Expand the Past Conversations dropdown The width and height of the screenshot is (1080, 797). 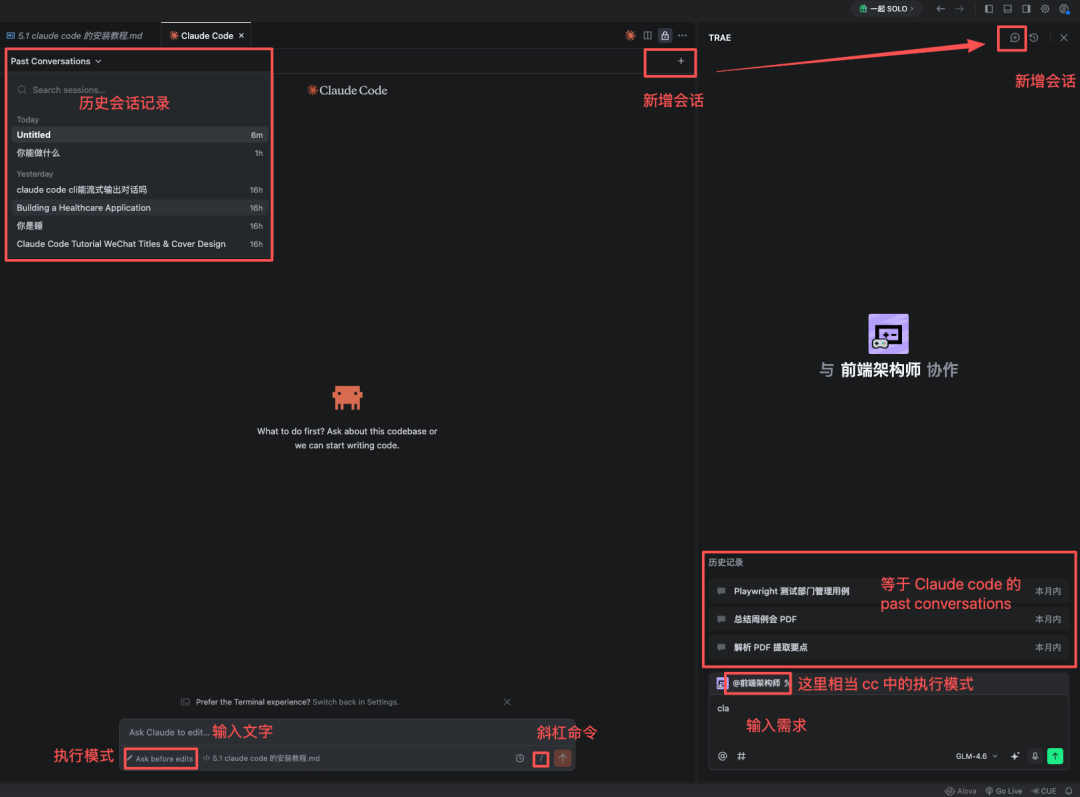pos(56,61)
